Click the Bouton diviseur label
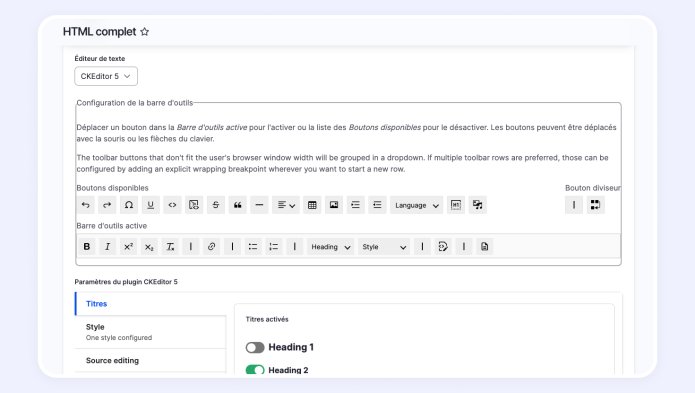This screenshot has height=393, width=695. [x=593, y=188]
